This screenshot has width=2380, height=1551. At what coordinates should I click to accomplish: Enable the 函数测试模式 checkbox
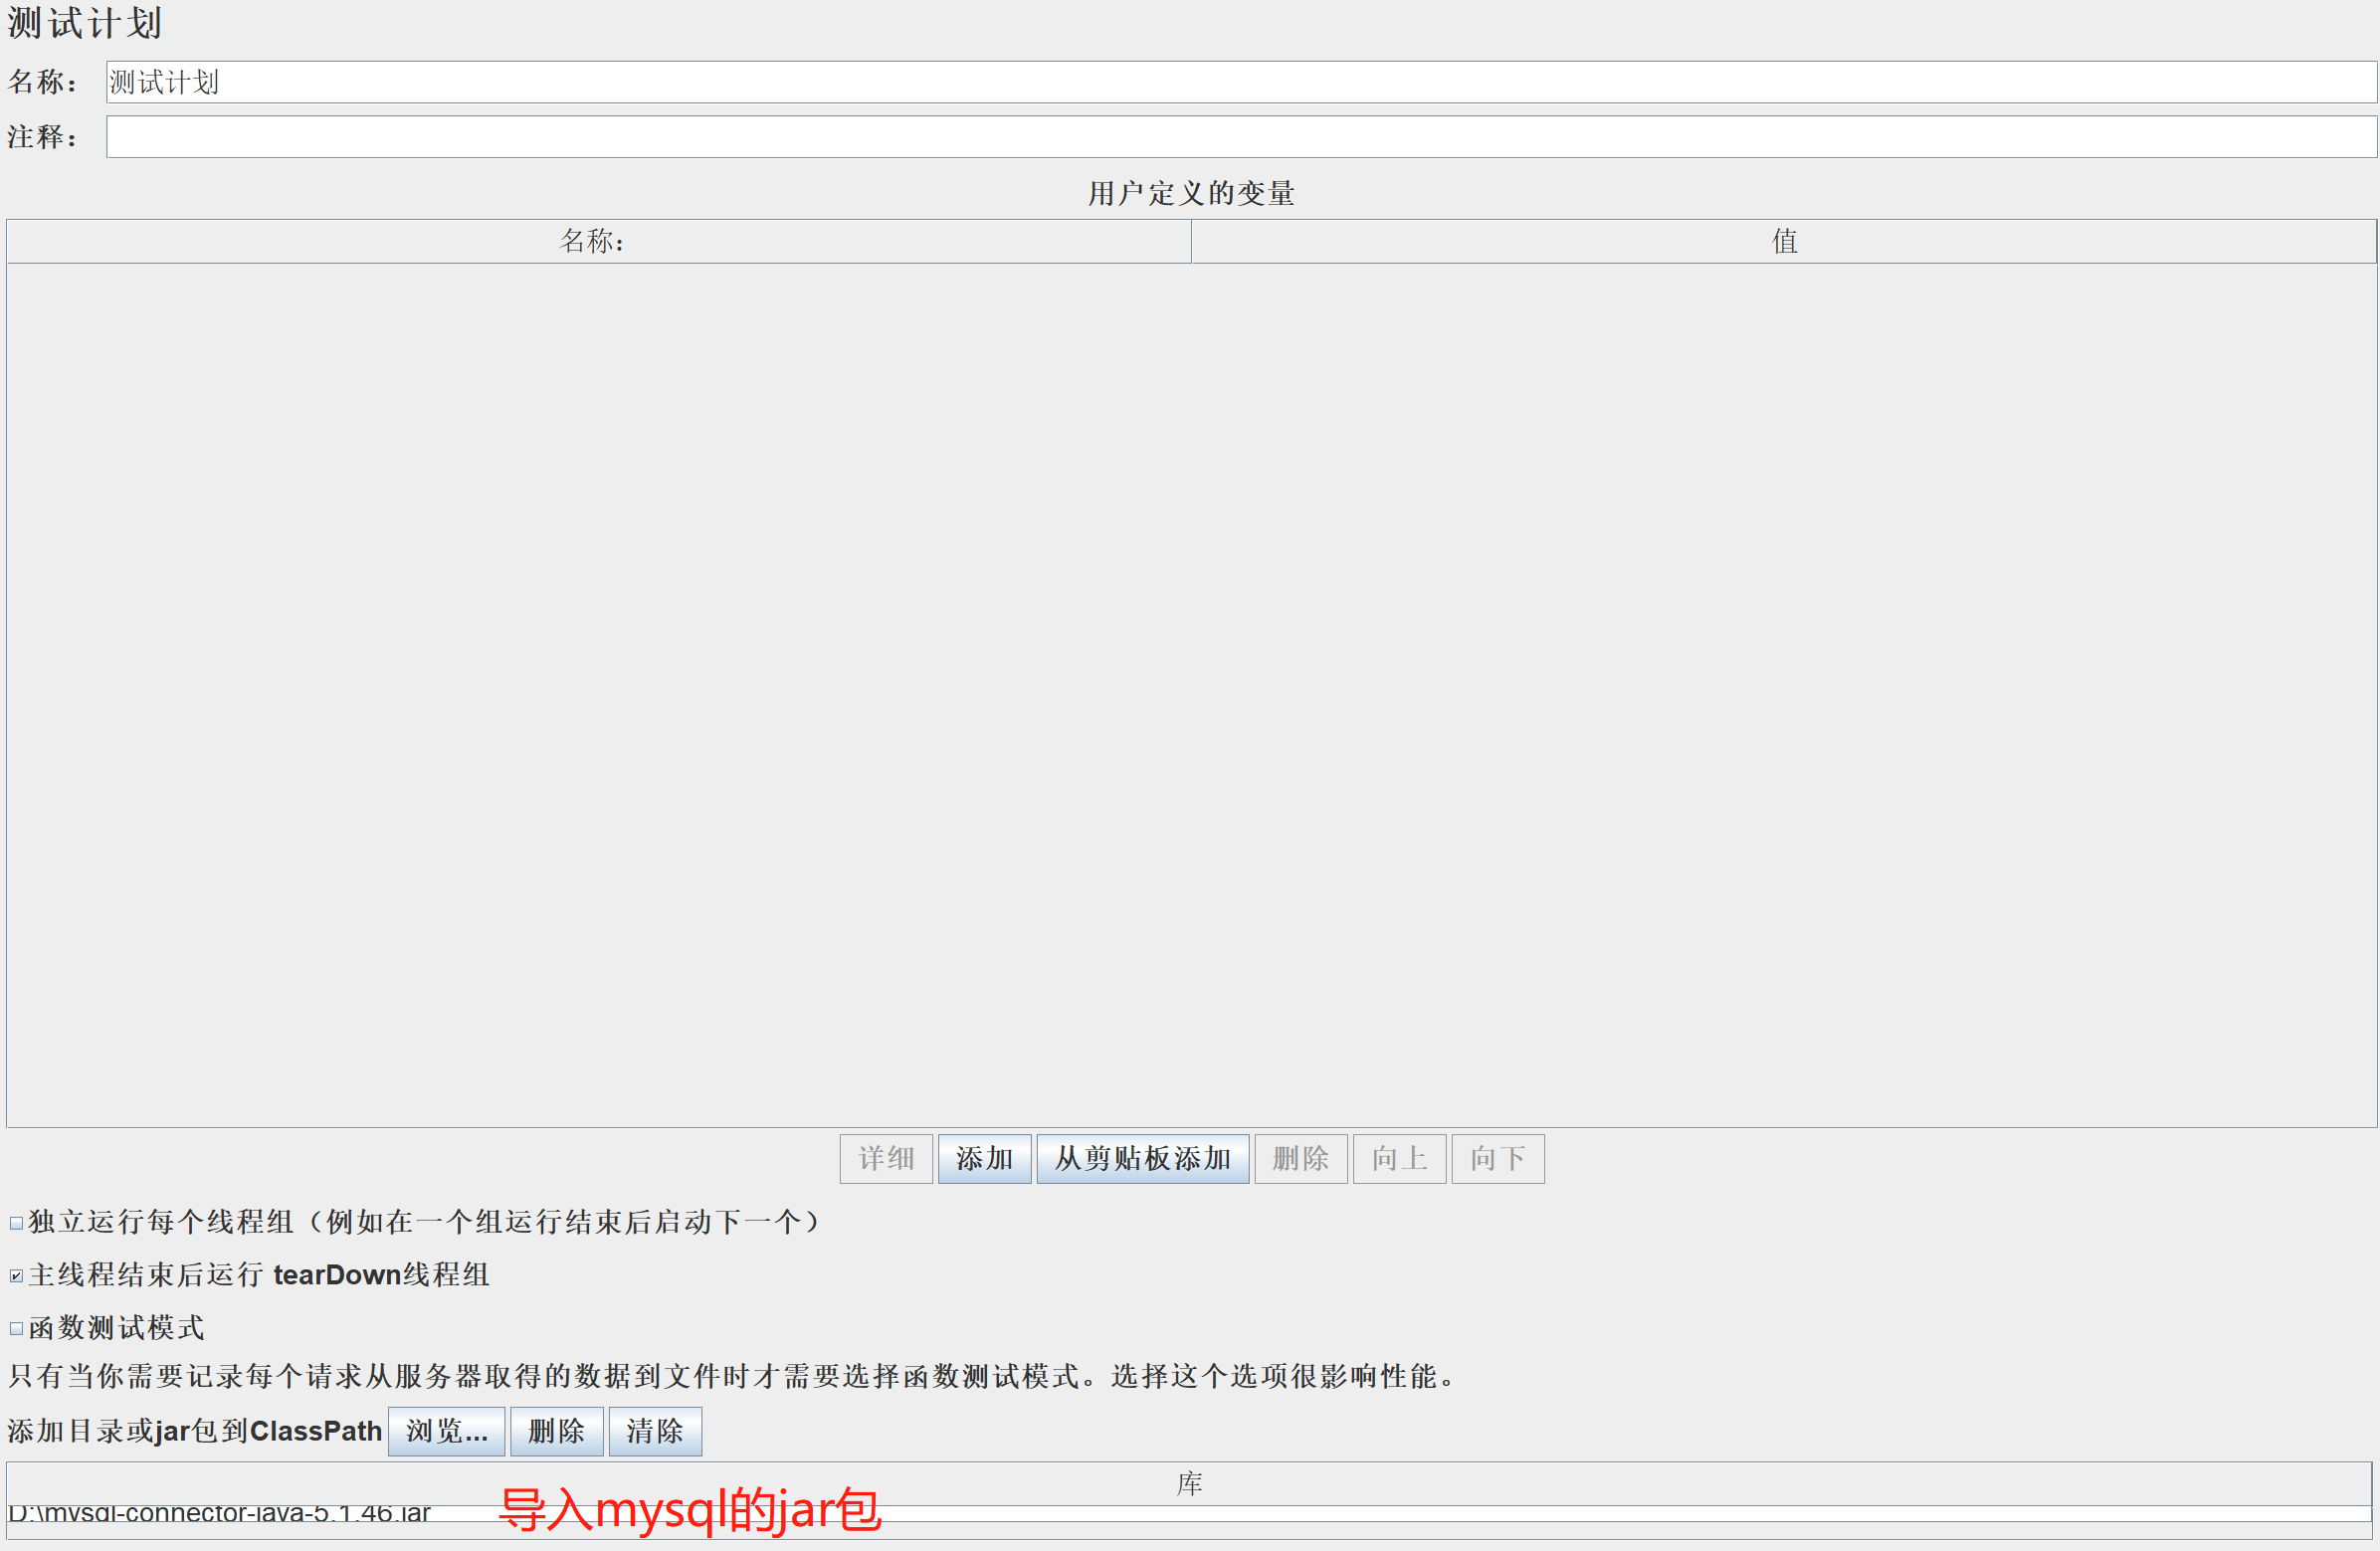[x=17, y=1329]
